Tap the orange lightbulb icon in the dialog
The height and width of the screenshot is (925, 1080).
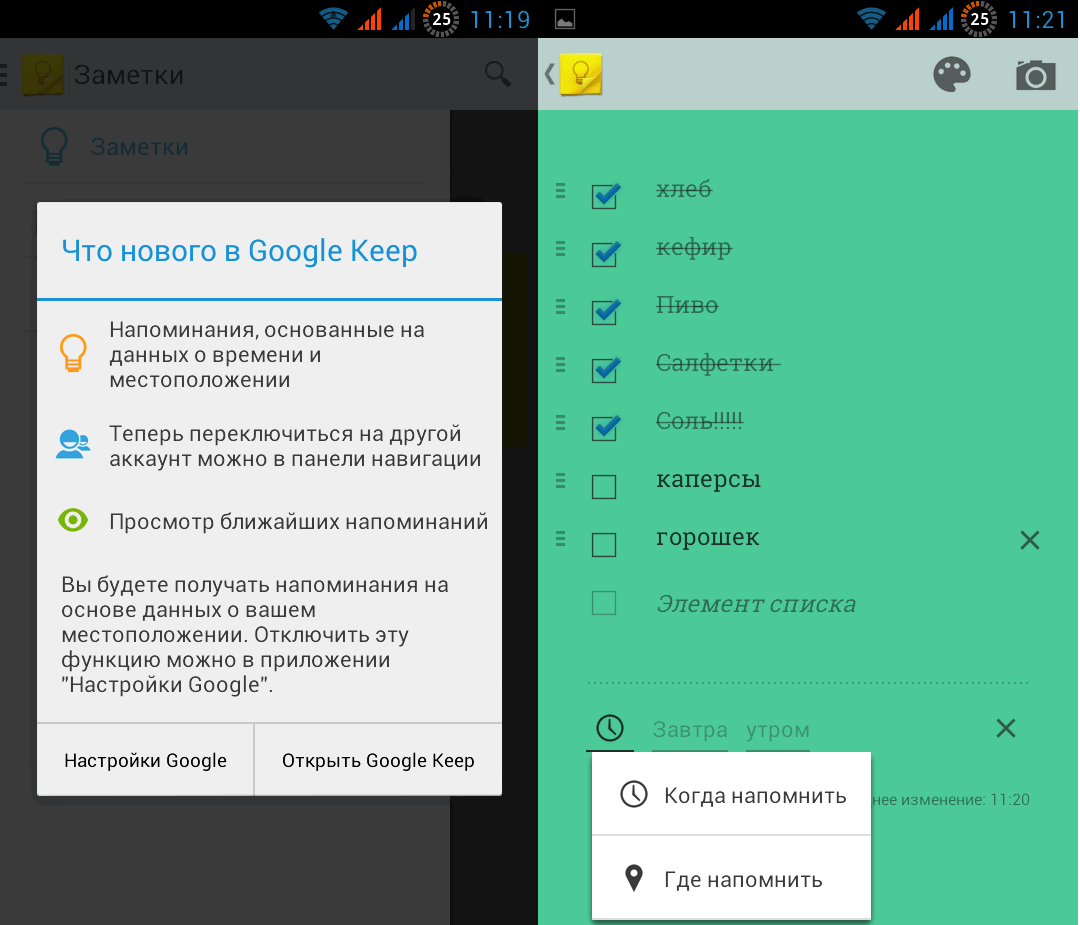tap(73, 353)
